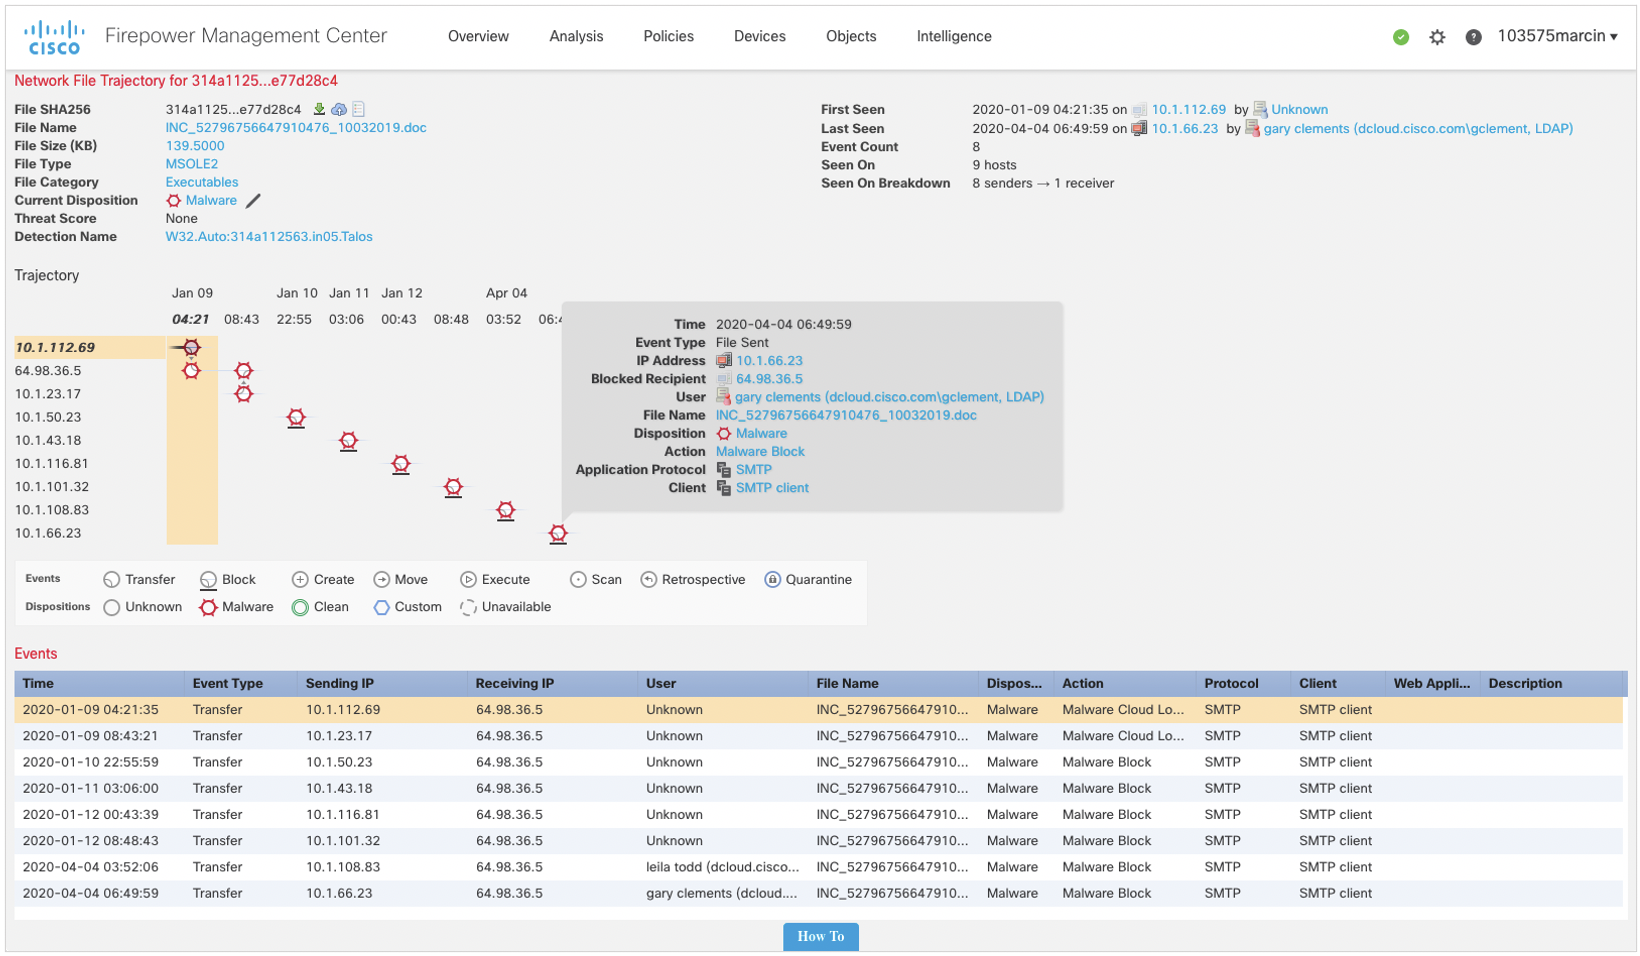Select event row 2020-01-10 22:55:59
This screenshot has width=1640, height=956.
click(x=819, y=762)
